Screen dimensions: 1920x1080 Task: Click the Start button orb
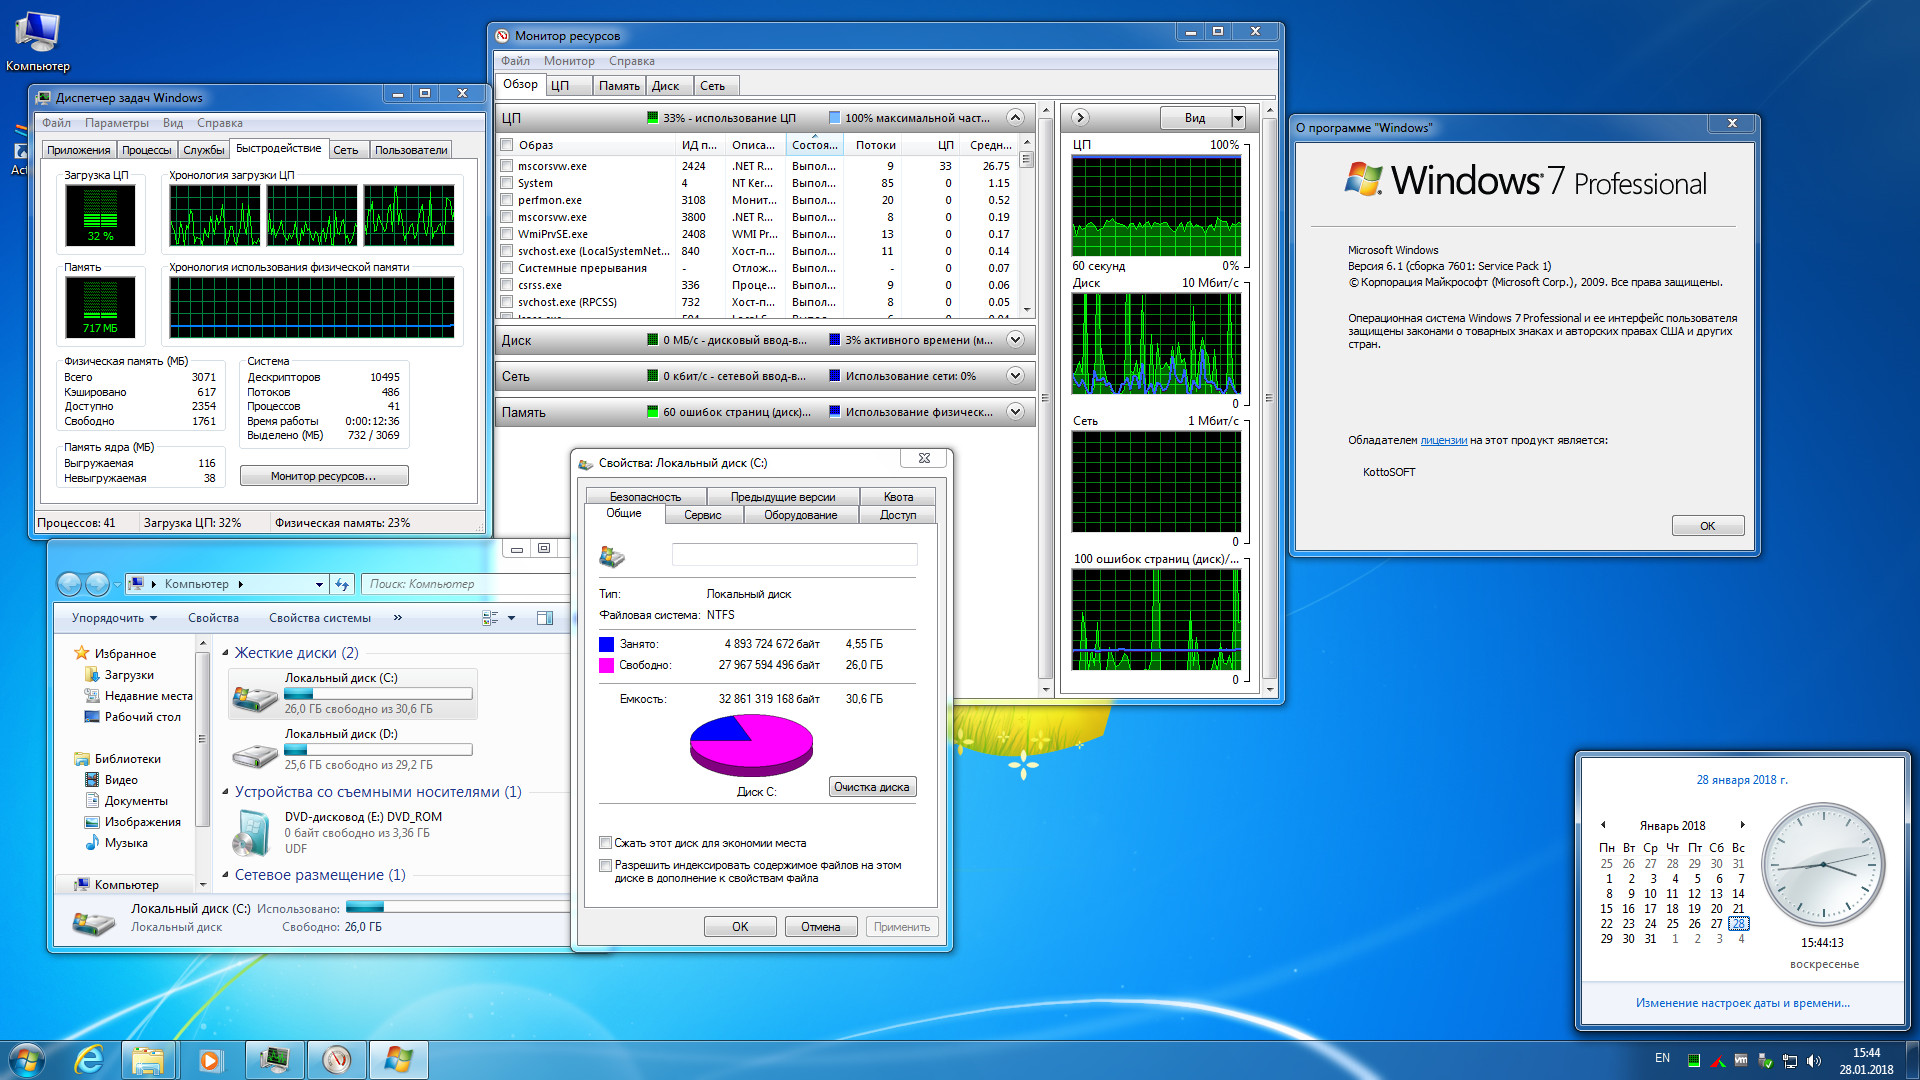pos(27,1060)
